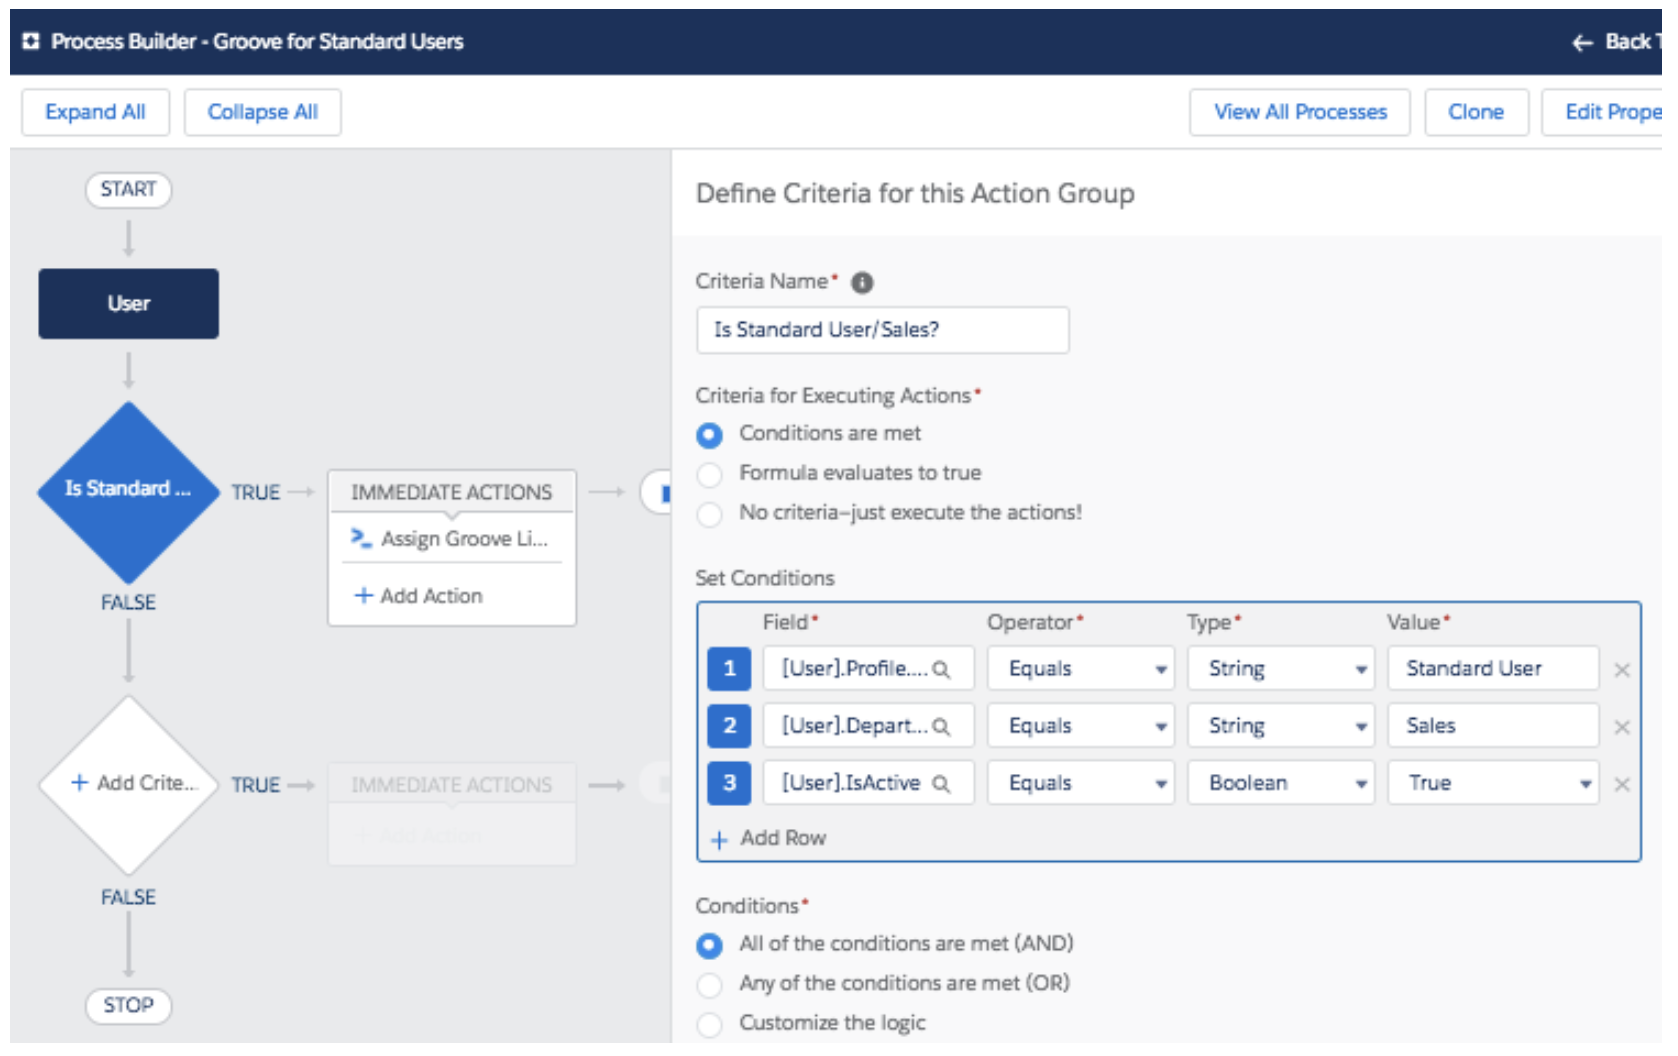The width and height of the screenshot is (1678, 1056).
Task: Click the Add Criteria diamond node
Action: tap(128, 785)
